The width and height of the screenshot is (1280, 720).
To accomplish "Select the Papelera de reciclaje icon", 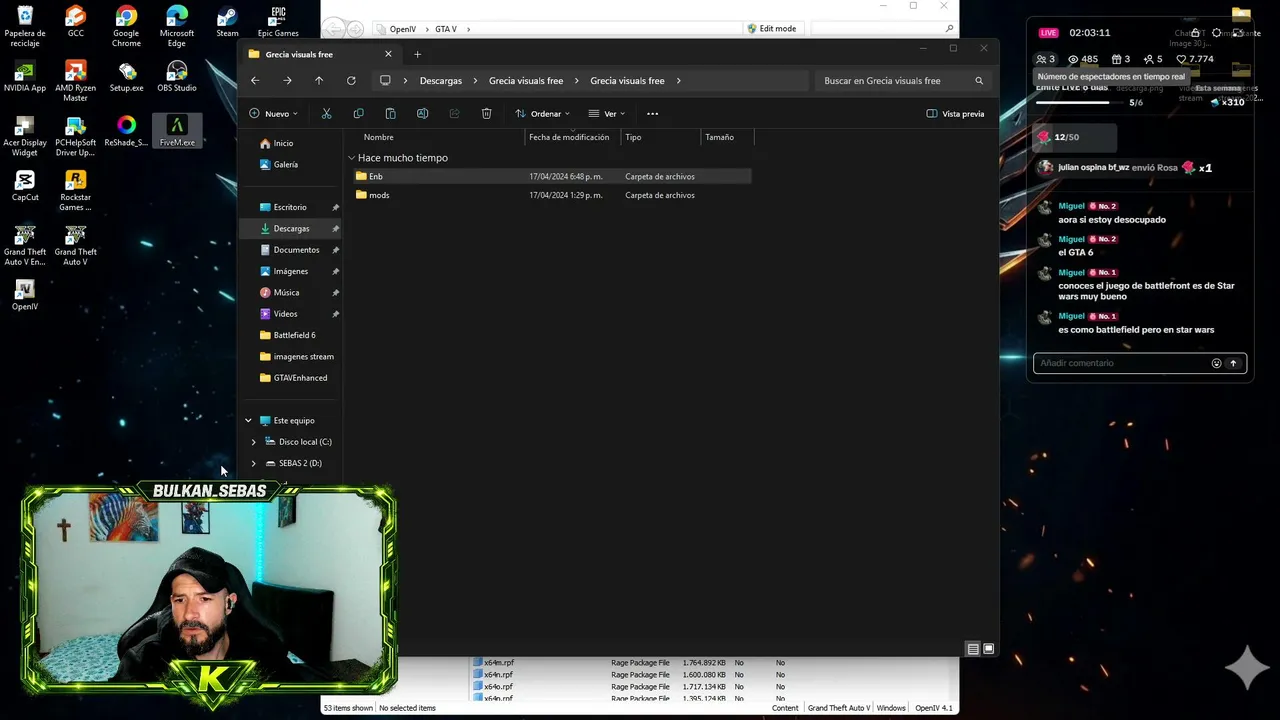I will [25, 27].
